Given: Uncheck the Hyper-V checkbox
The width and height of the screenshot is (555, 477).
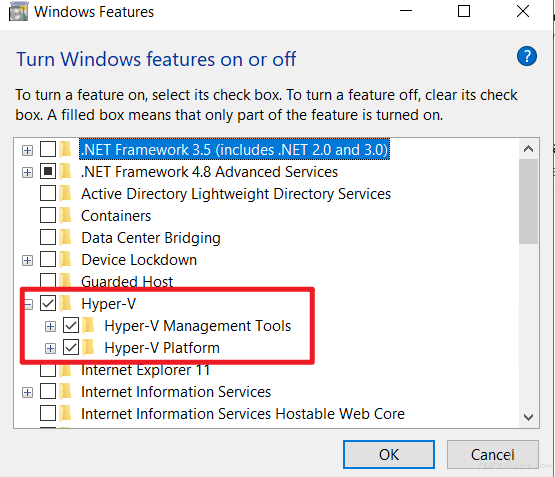Looking at the screenshot, I should (x=48, y=304).
